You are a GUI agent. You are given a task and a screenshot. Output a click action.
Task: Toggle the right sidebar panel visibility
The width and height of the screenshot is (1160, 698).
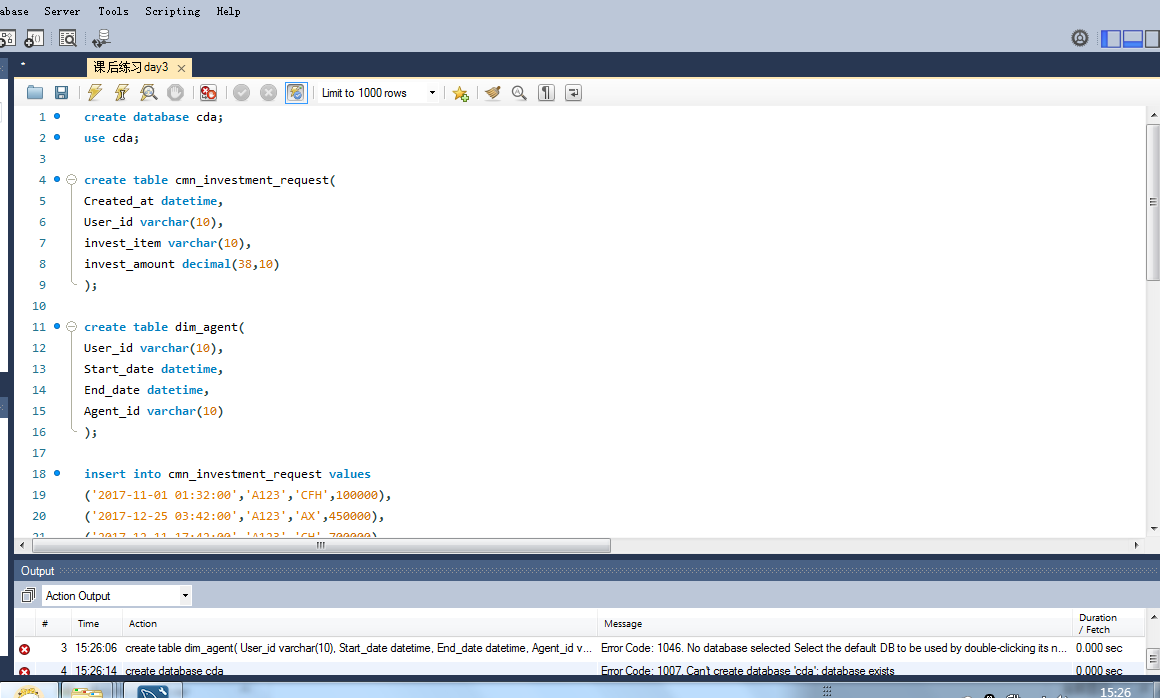click(1152, 38)
